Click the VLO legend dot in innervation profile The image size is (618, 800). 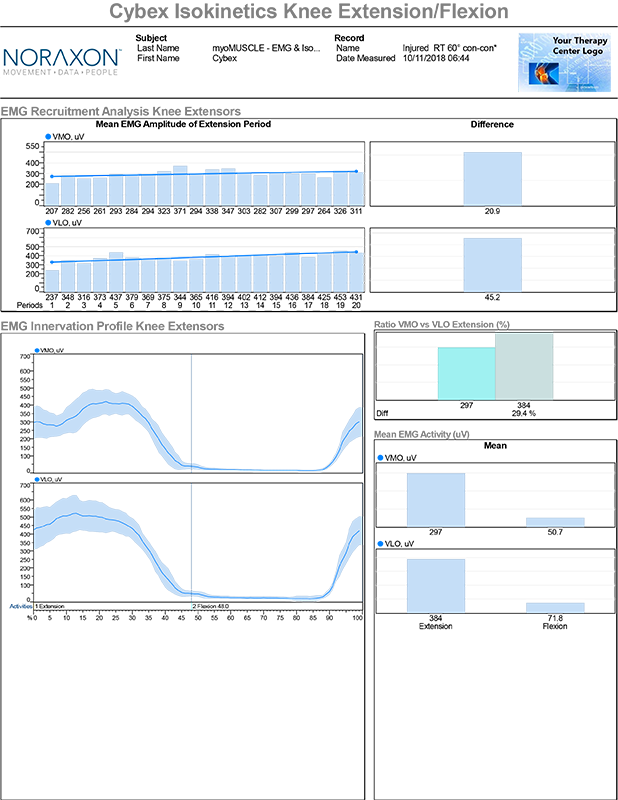pos(37,479)
